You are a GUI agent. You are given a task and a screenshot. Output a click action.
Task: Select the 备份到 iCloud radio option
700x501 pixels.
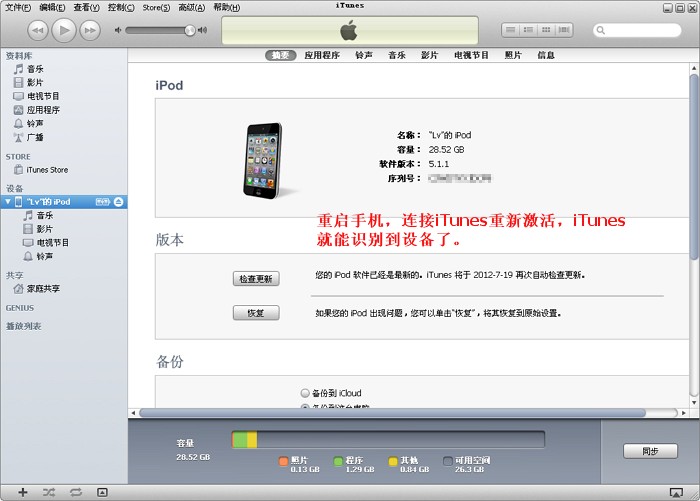[305, 393]
